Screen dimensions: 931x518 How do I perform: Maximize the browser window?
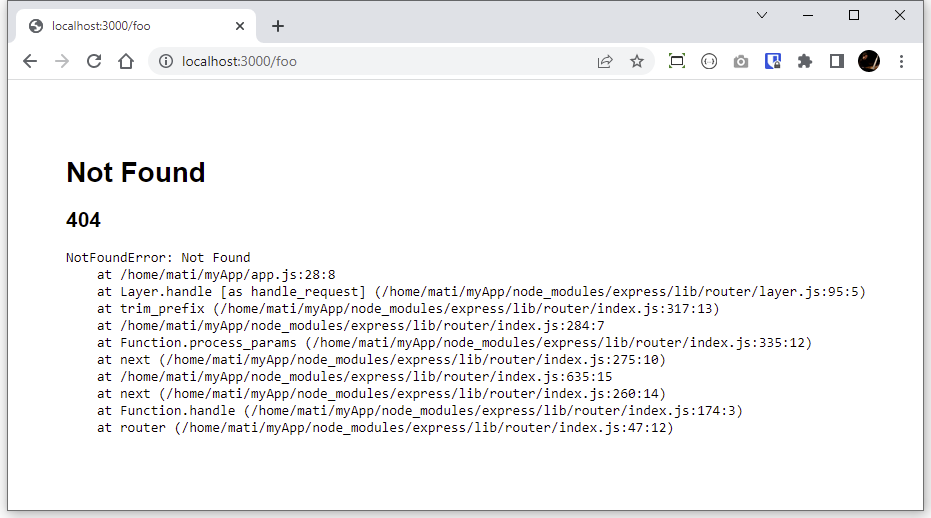coord(854,15)
